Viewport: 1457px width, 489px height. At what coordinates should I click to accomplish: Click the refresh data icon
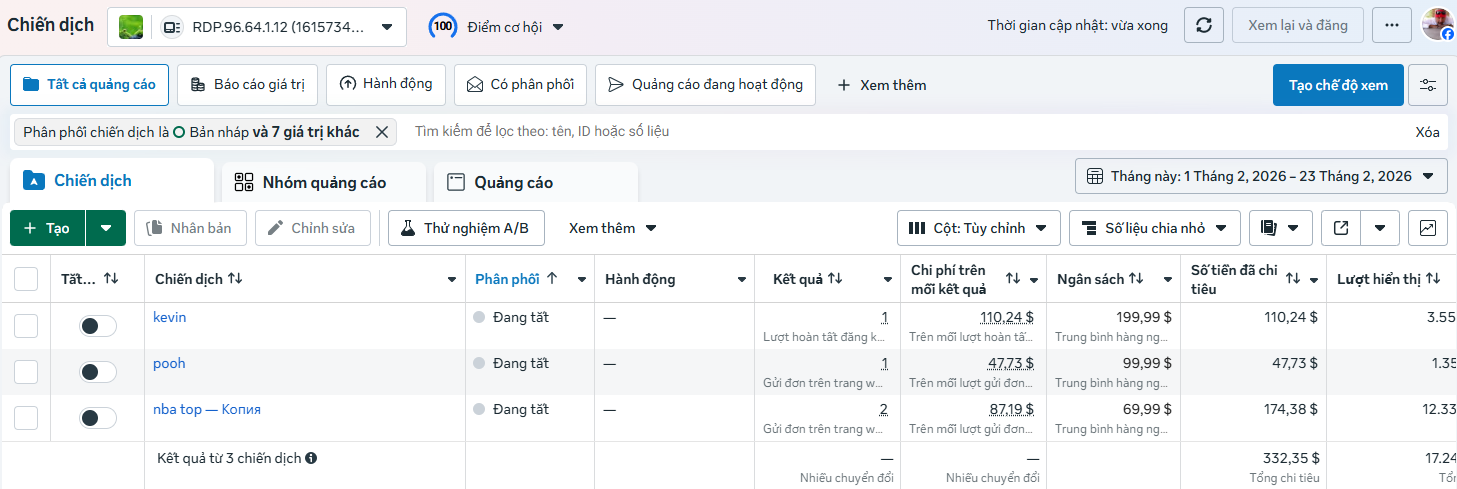(x=1204, y=25)
